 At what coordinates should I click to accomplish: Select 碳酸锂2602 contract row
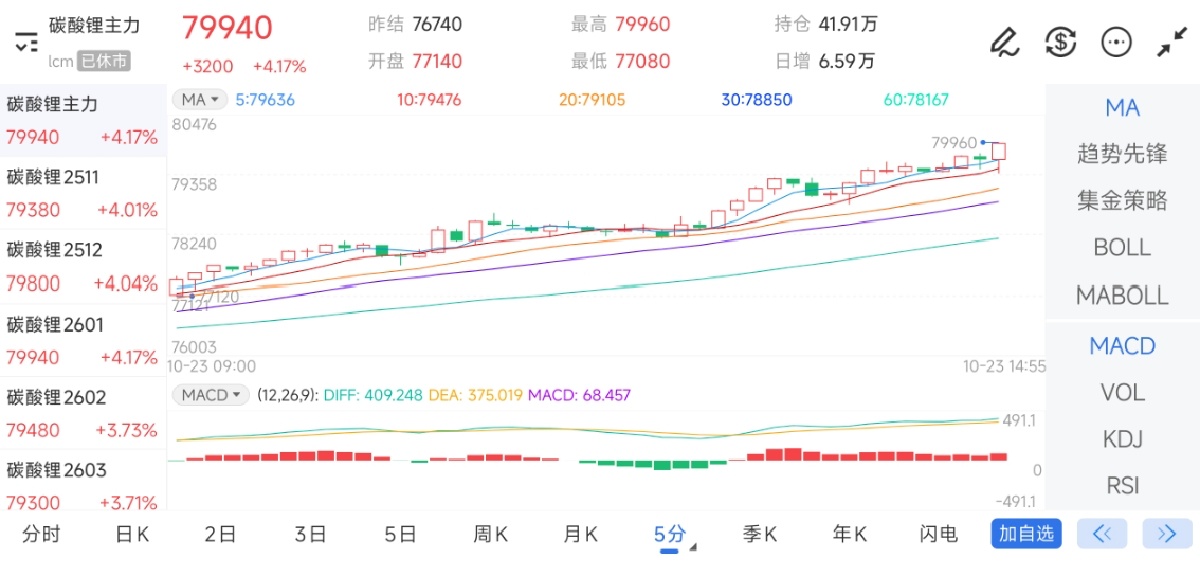click(82, 413)
